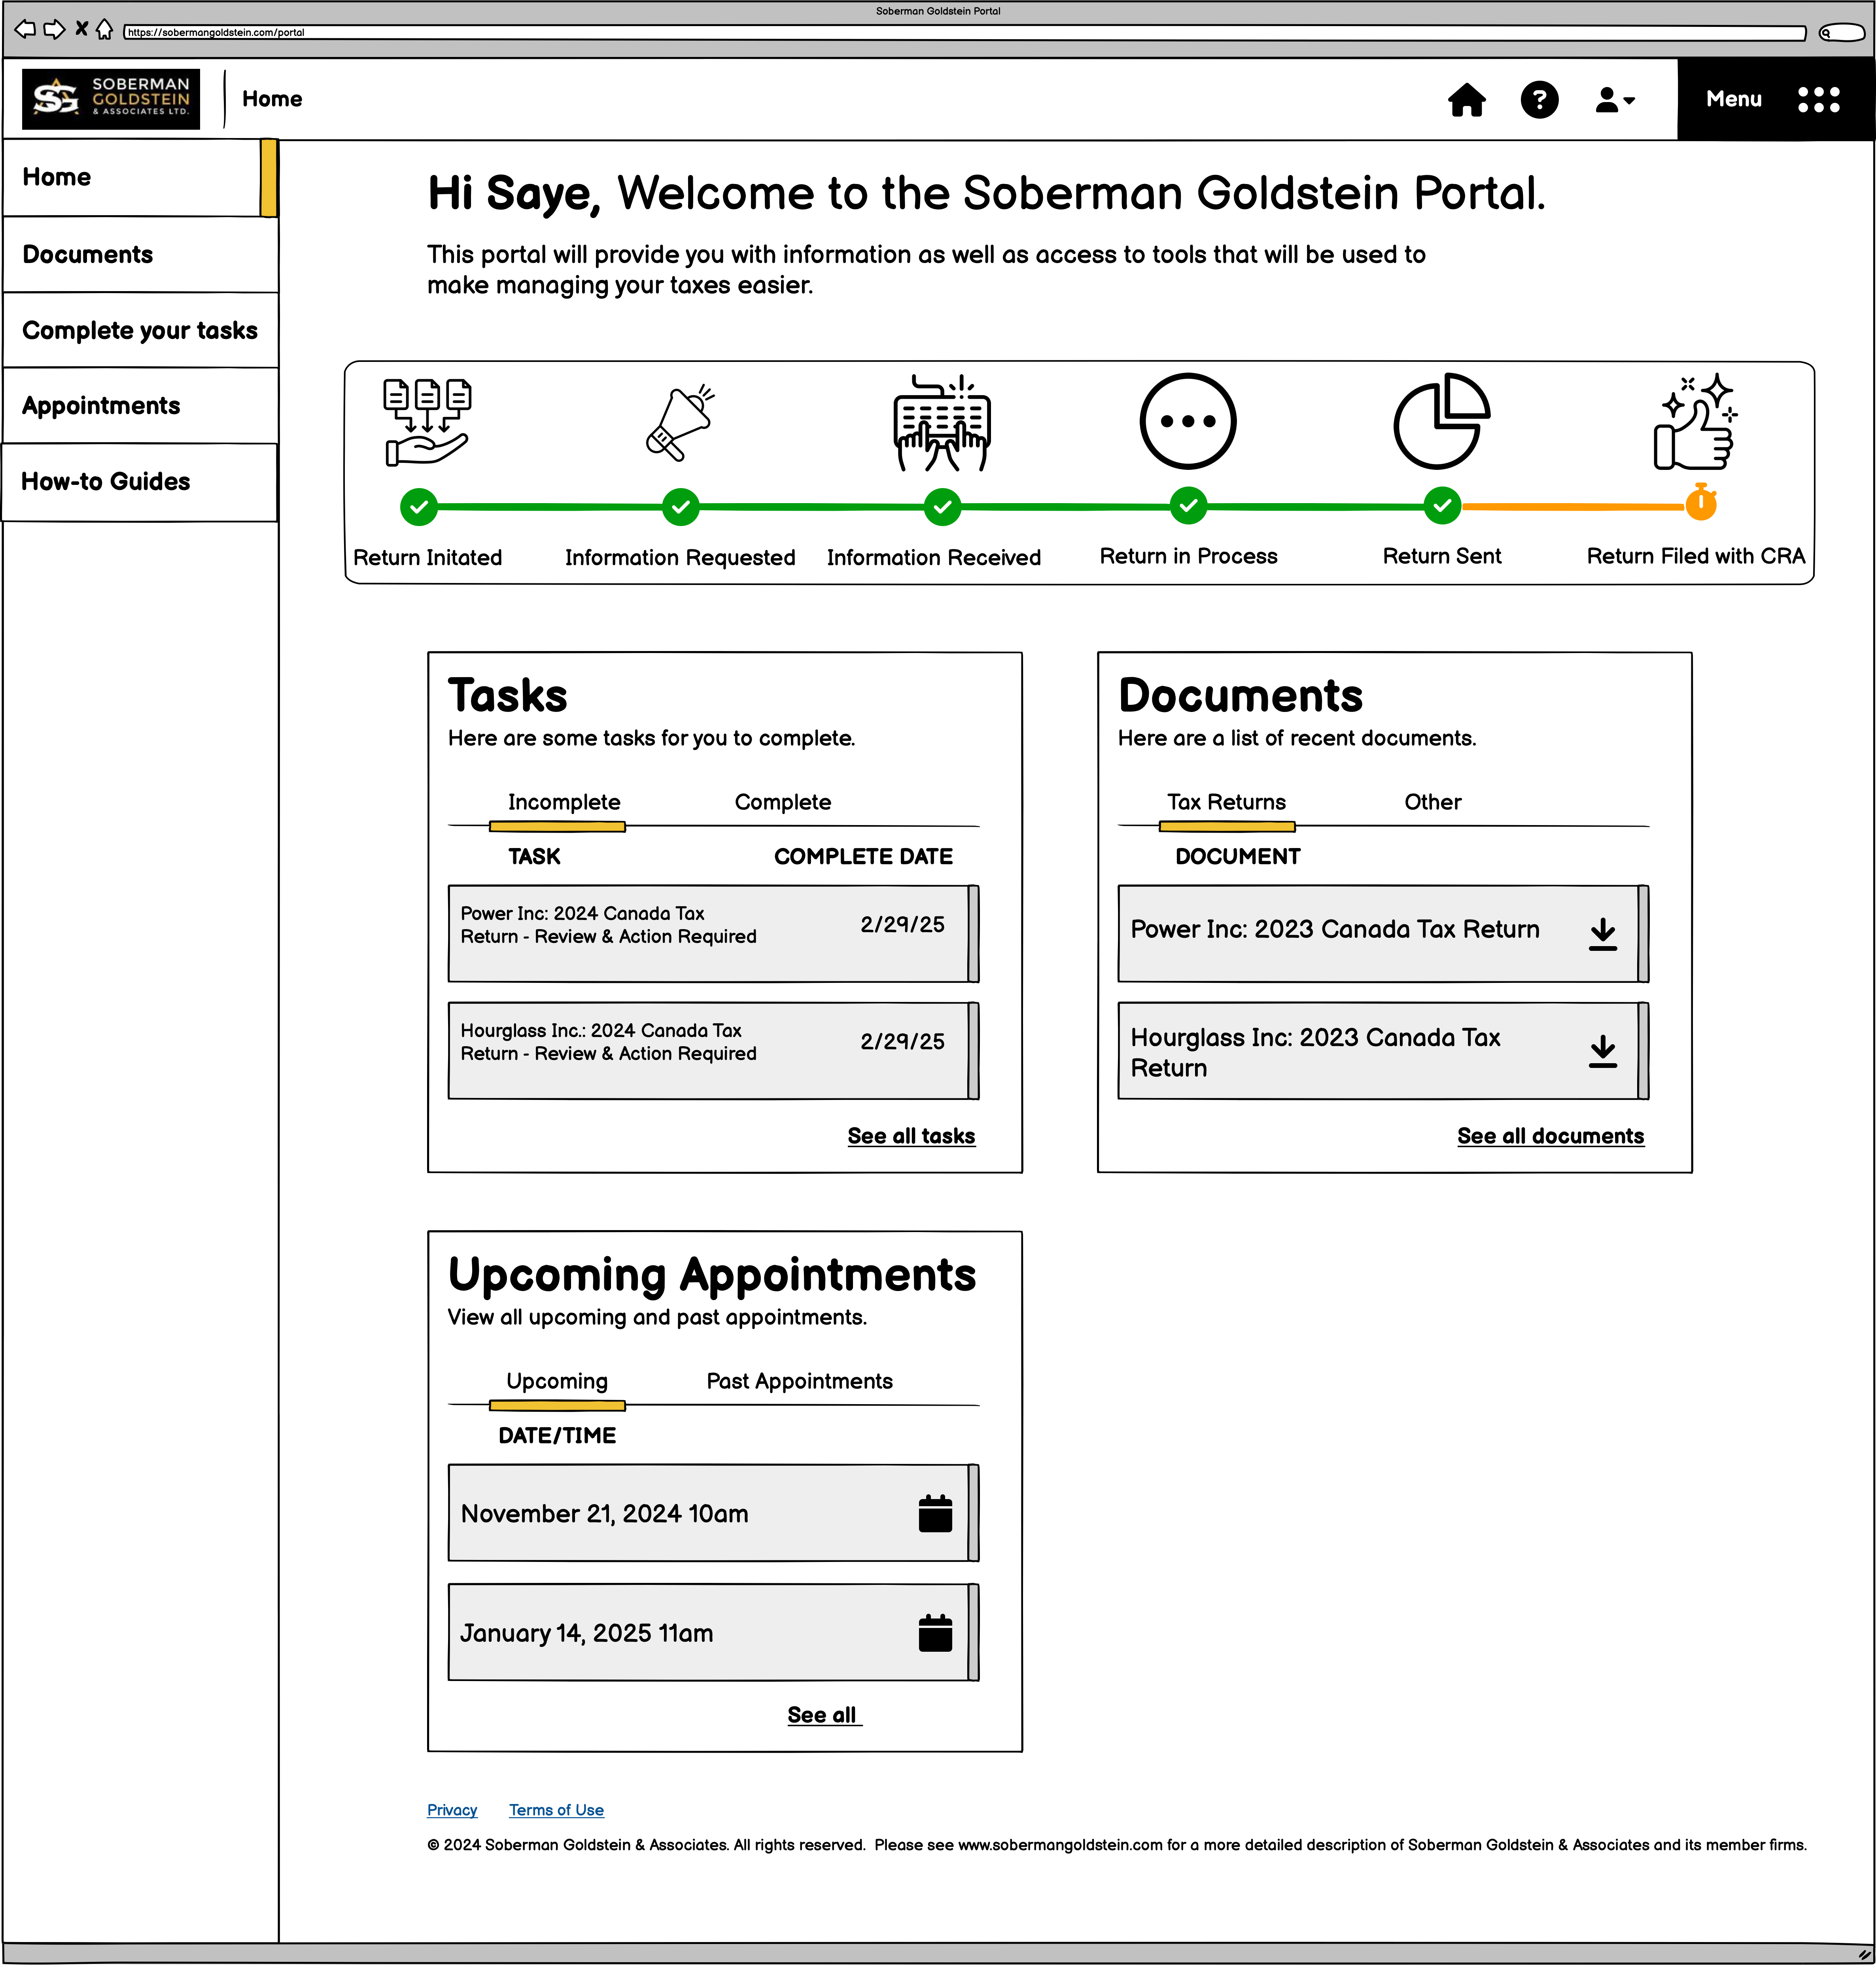Download Power Inc 2023 Canada Tax Return

tap(1603, 934)
